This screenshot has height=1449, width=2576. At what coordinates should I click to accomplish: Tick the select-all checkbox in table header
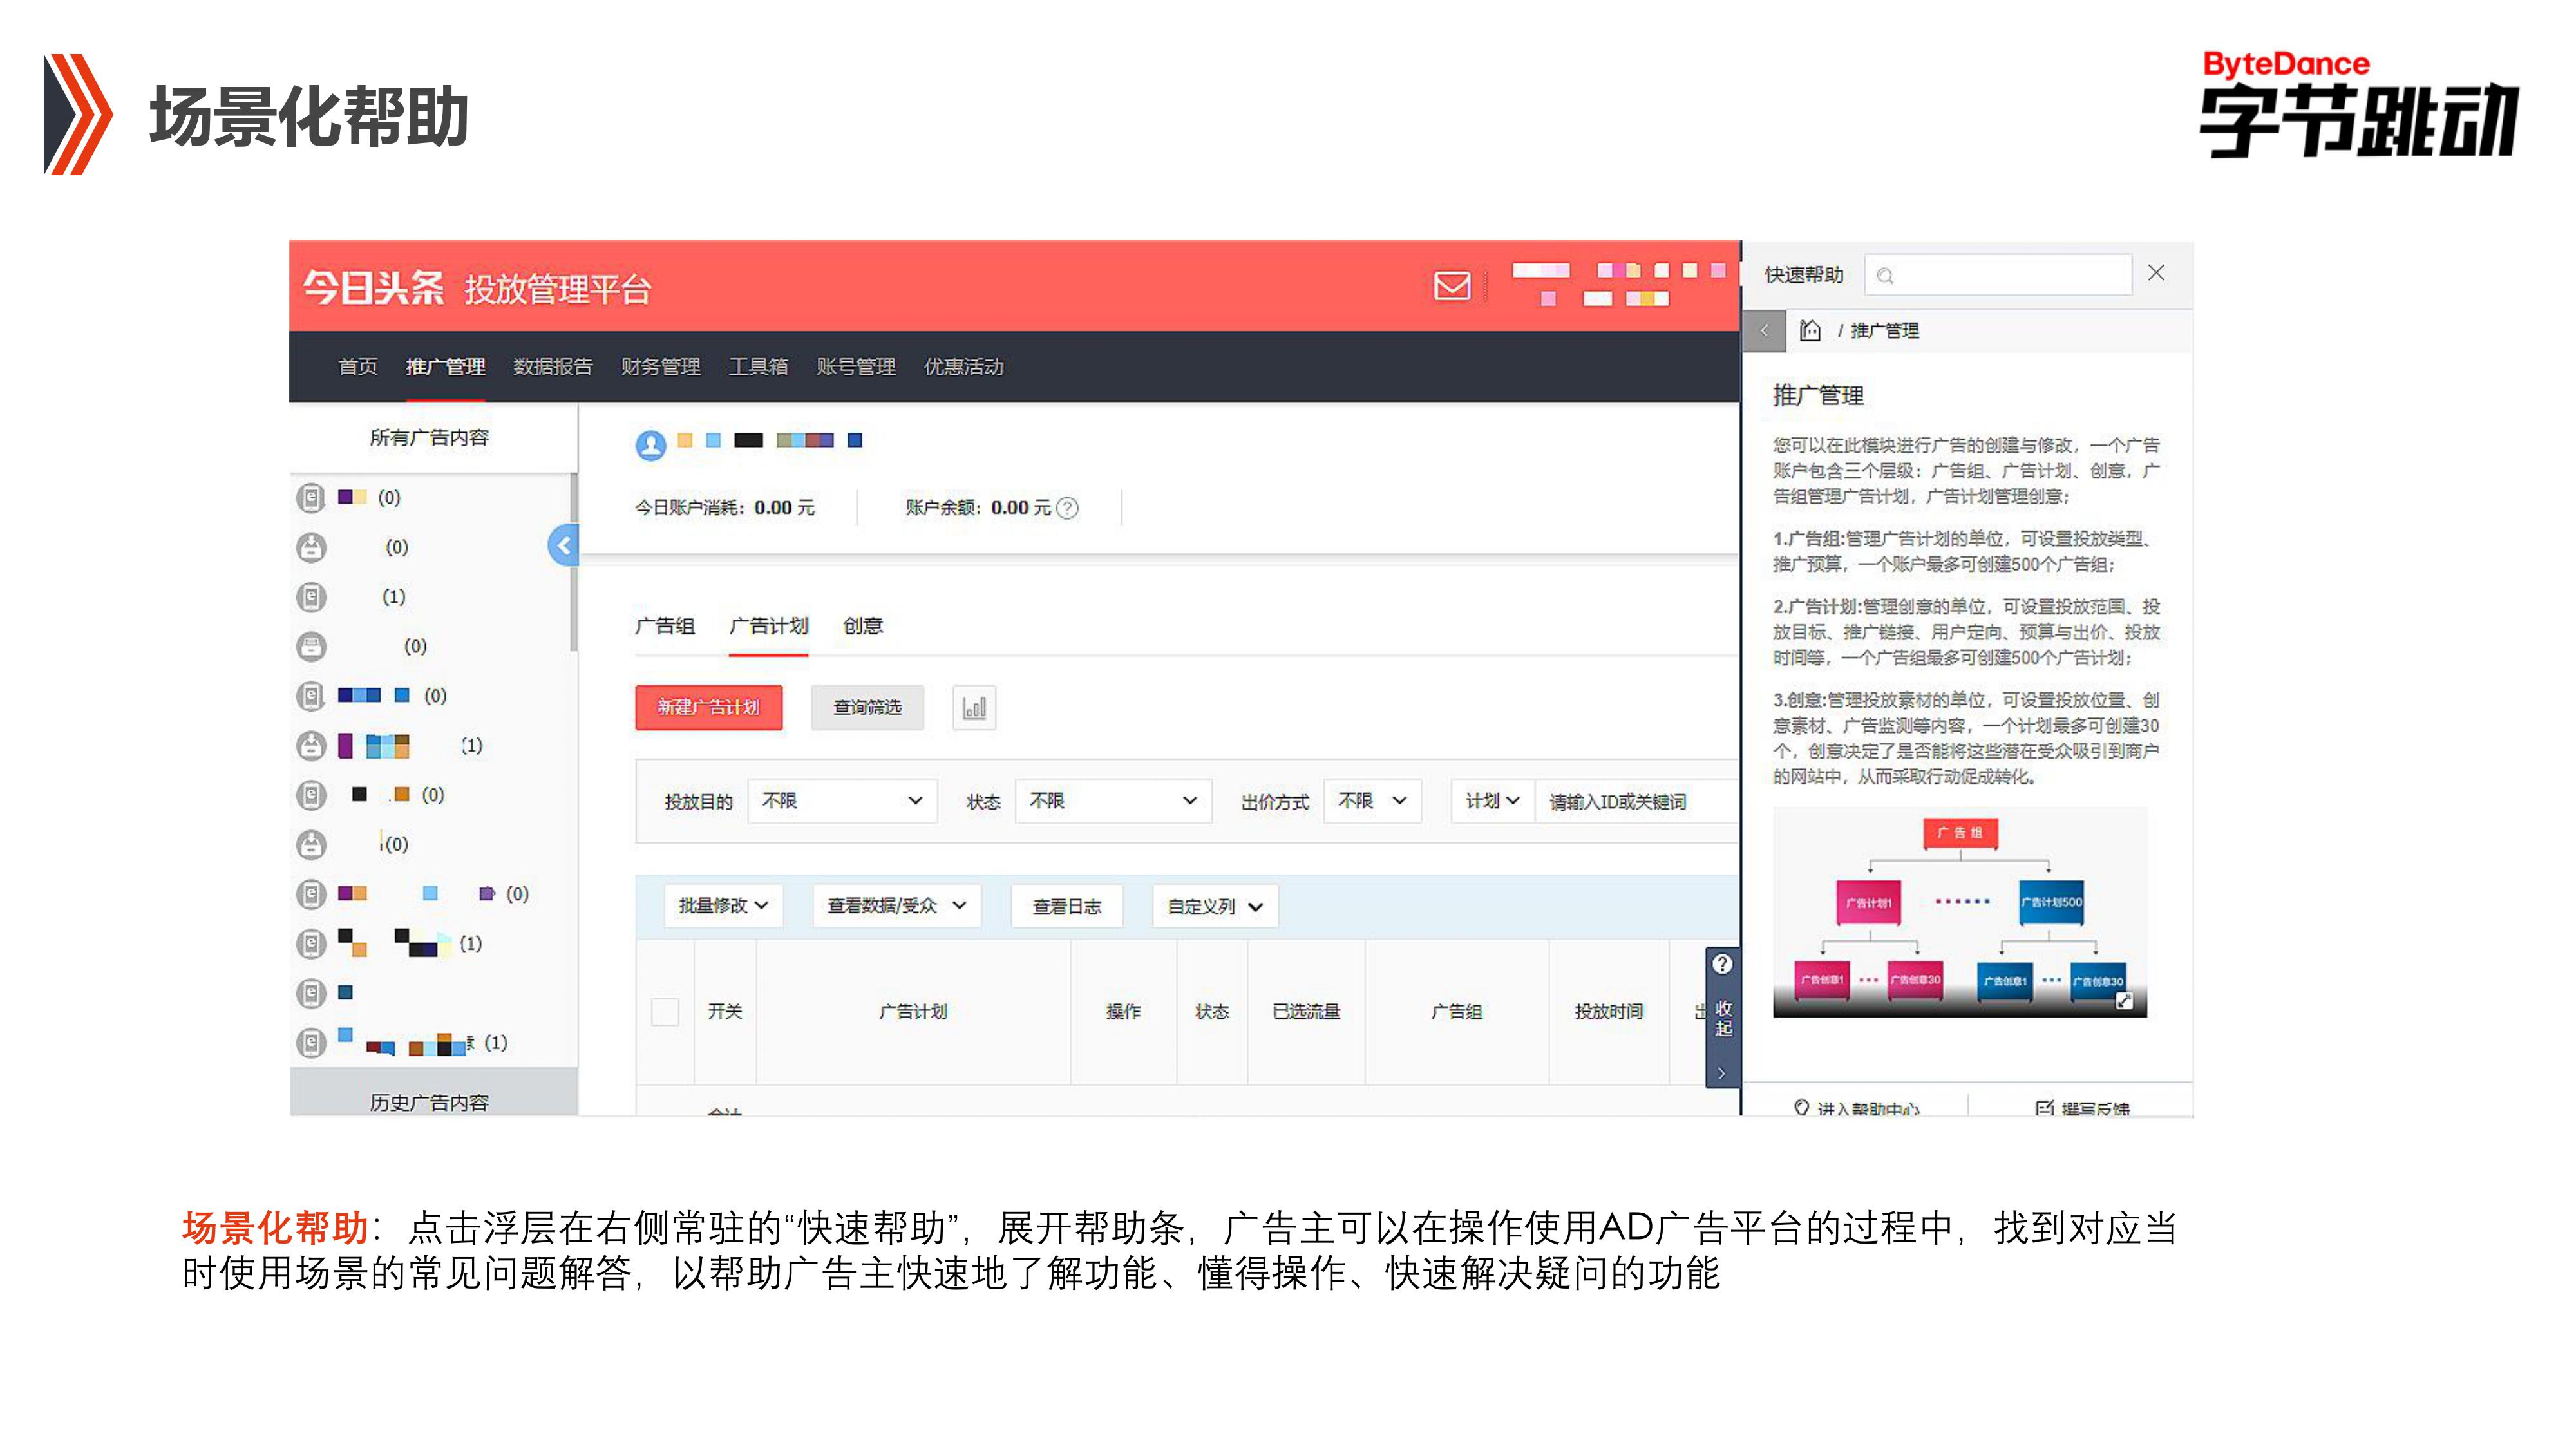(x=665, y=1011)
